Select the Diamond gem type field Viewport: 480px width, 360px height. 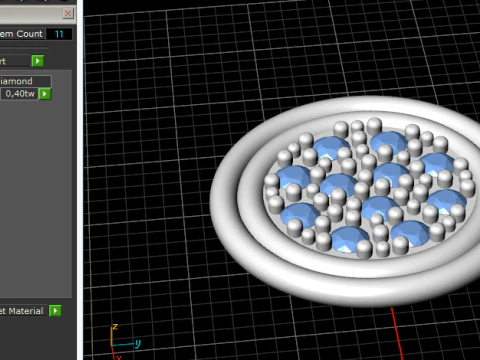tap(26, 81)
